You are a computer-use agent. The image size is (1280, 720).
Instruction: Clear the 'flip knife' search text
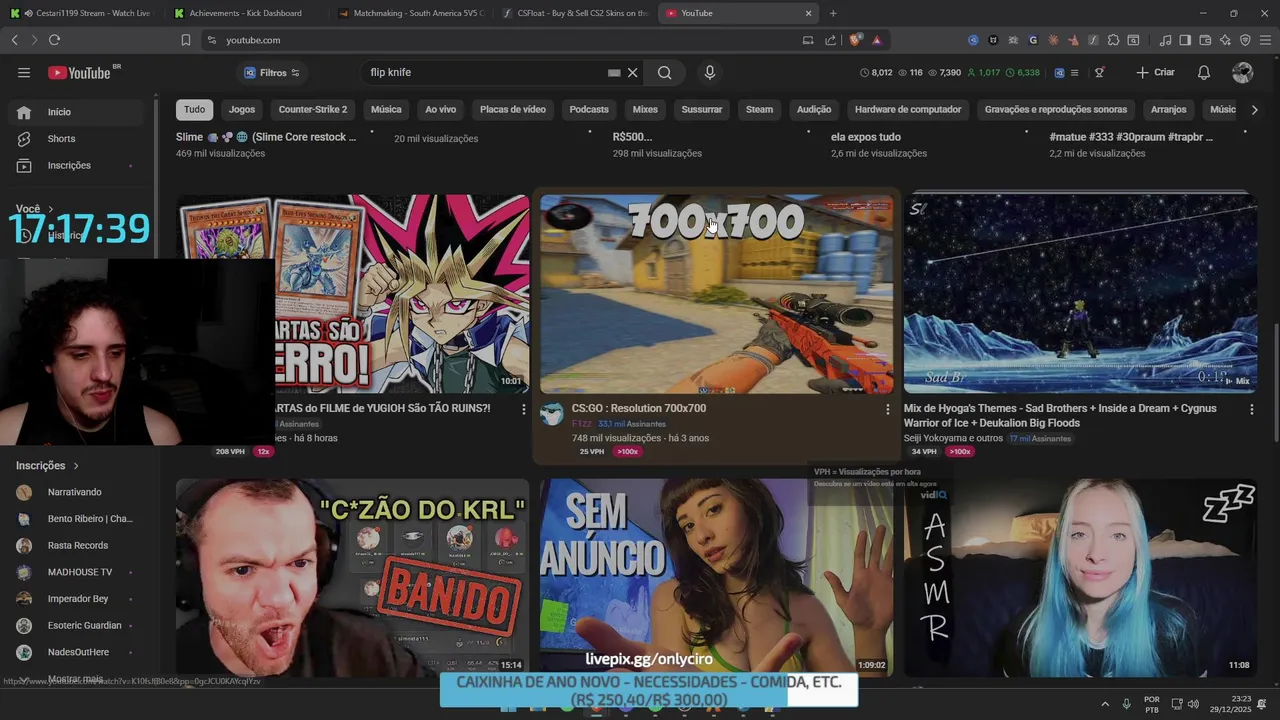point(632,73)
